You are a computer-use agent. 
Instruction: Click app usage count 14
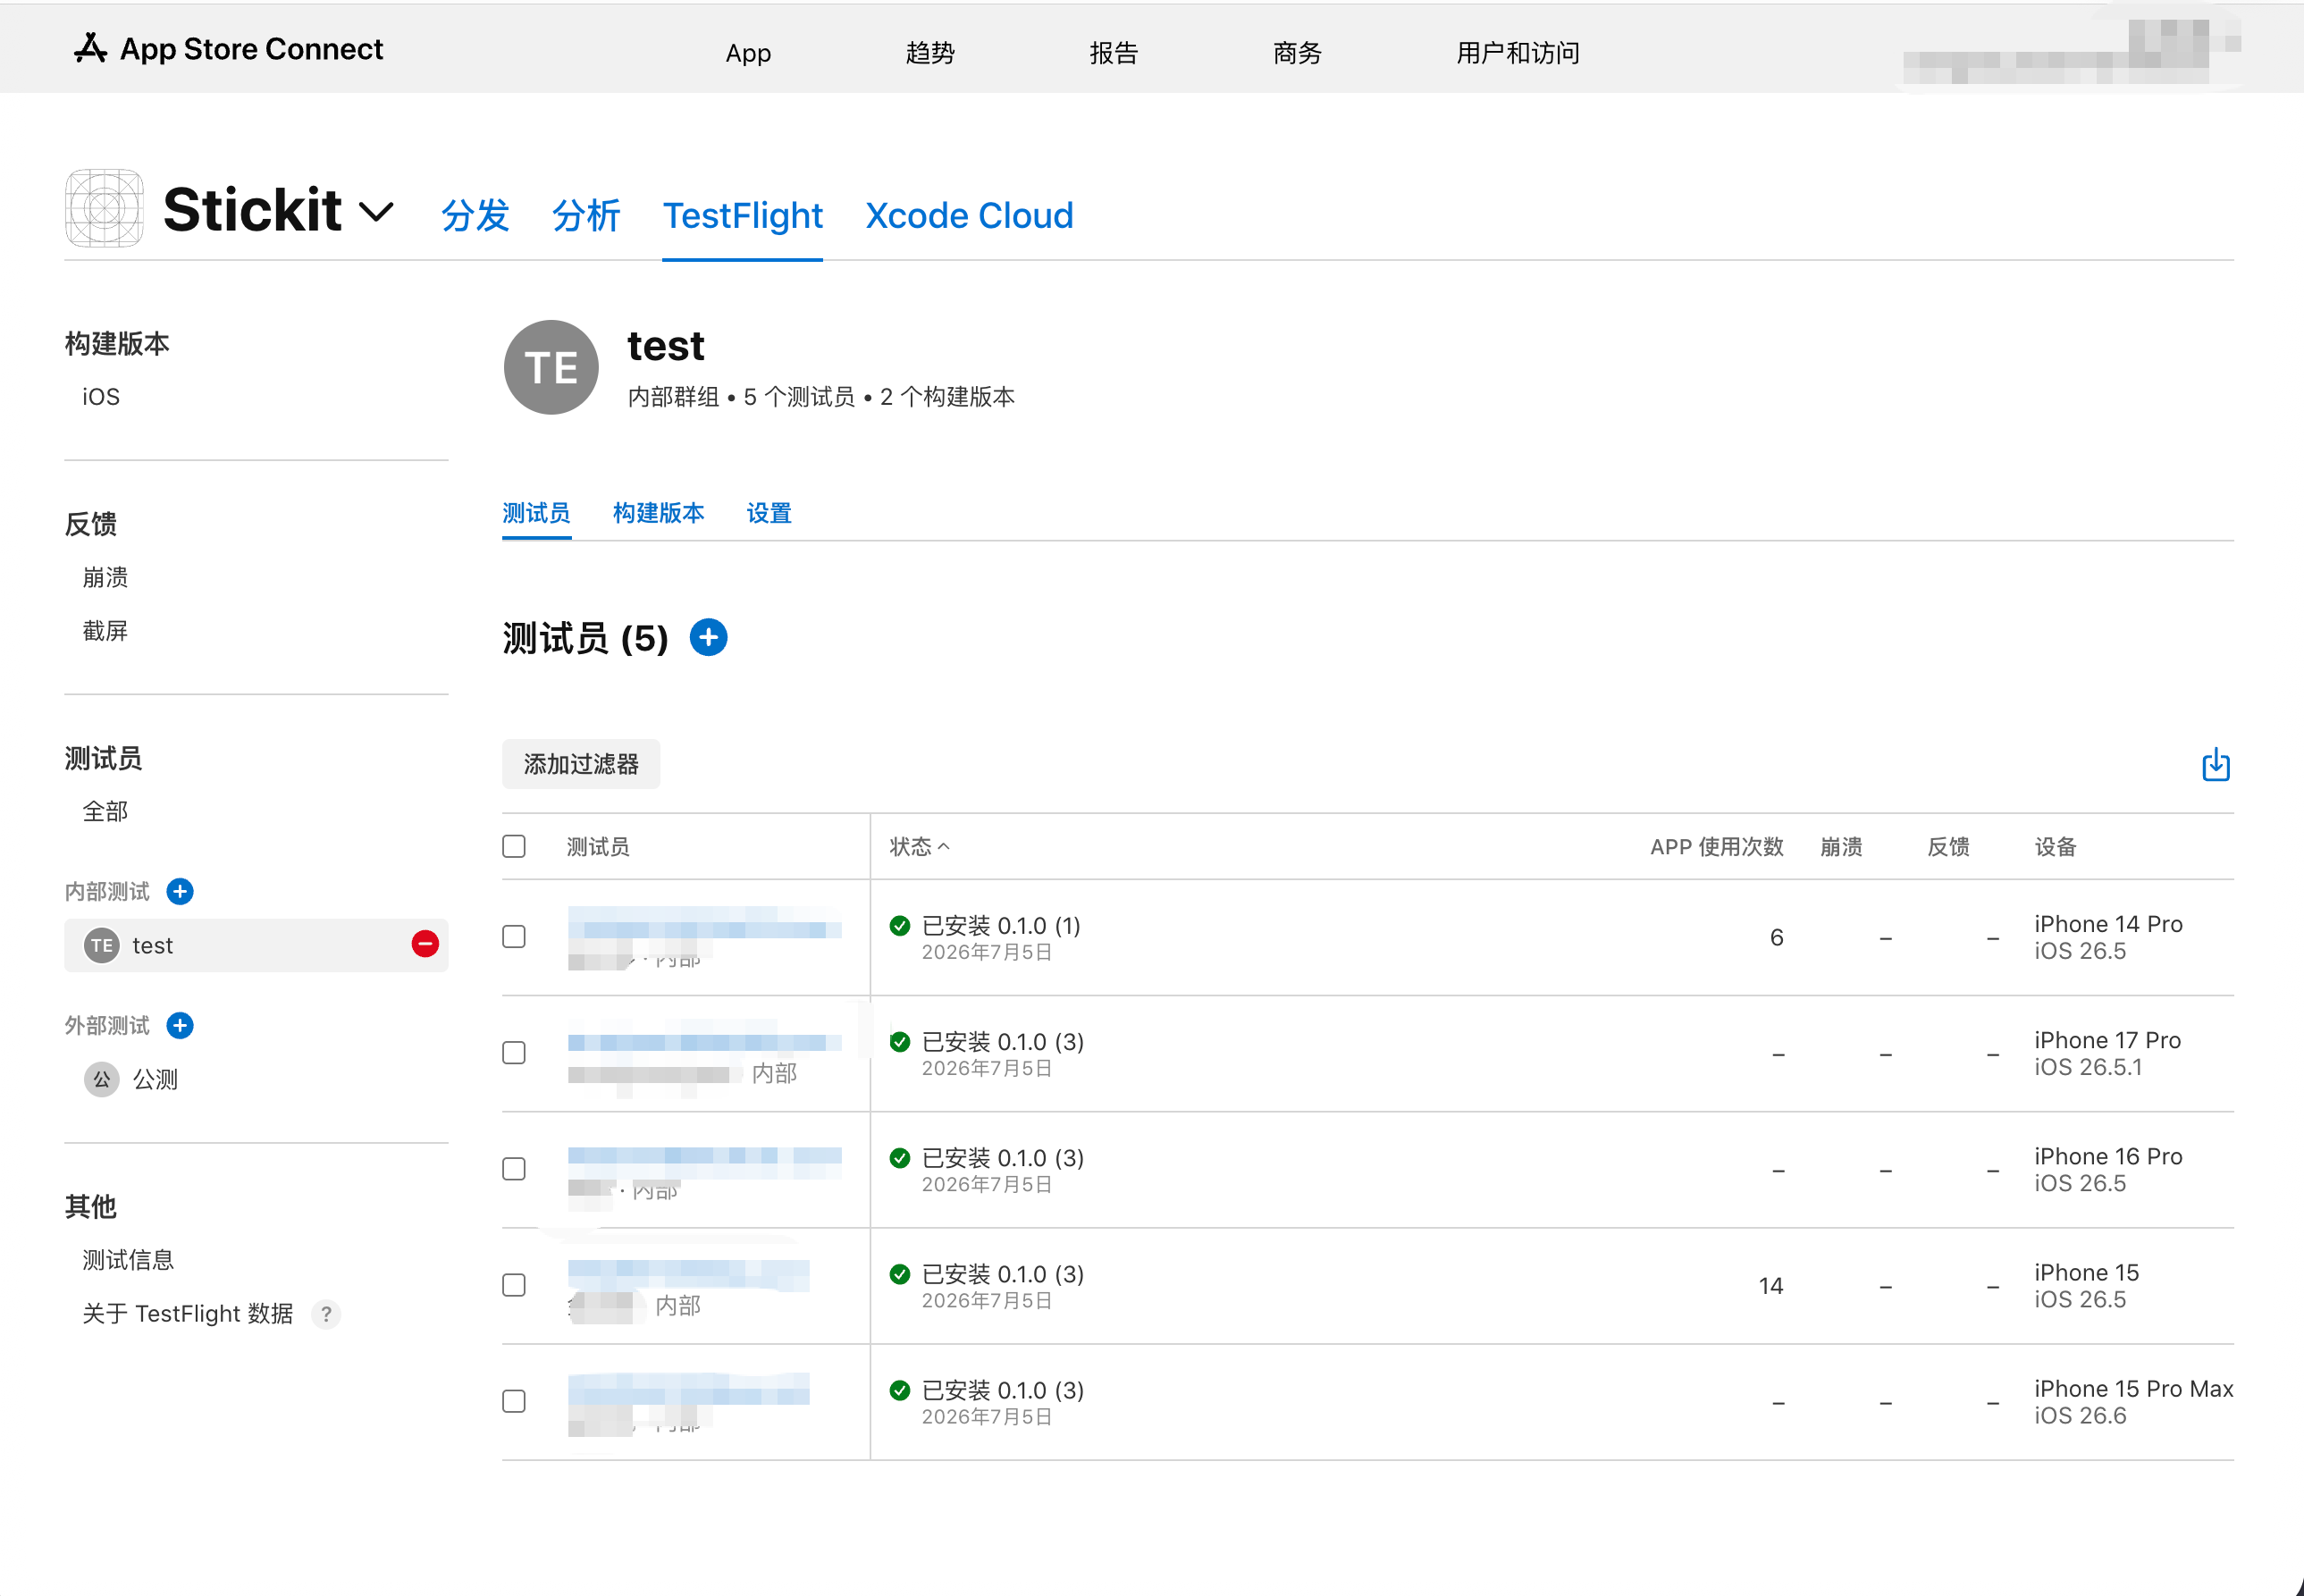tap(1771, 1286)
